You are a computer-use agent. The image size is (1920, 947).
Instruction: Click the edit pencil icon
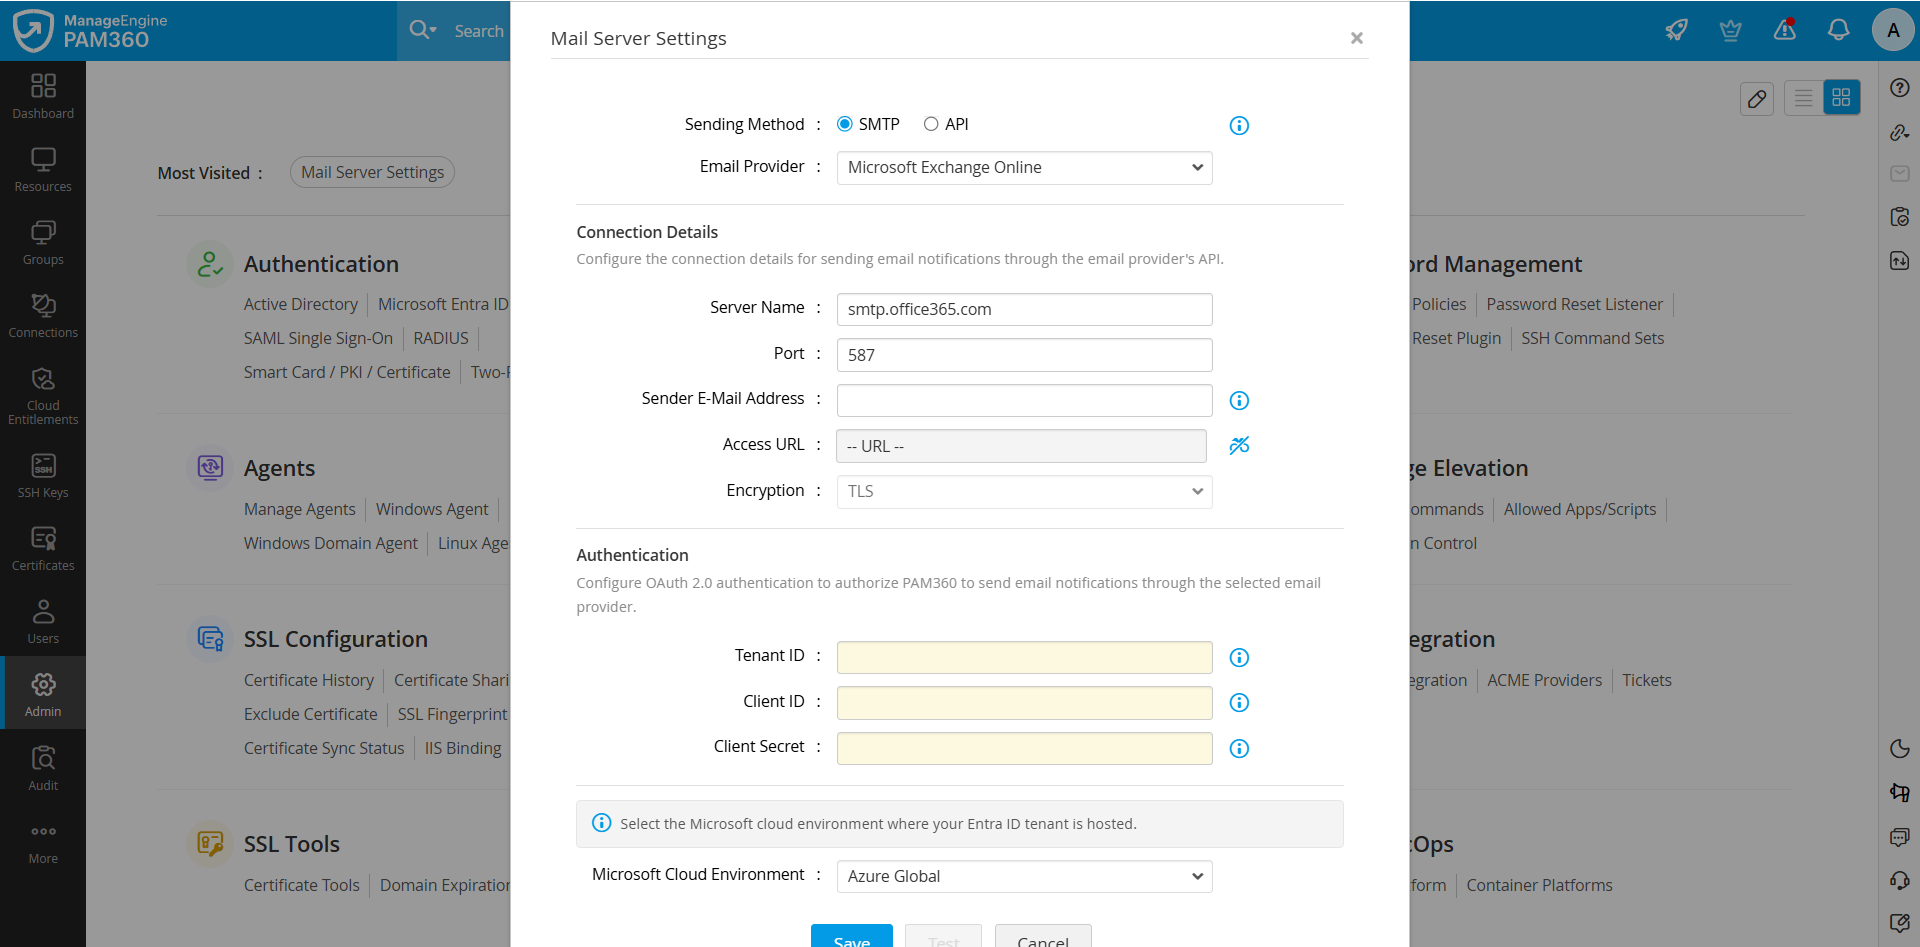[x=1757, y=98]
